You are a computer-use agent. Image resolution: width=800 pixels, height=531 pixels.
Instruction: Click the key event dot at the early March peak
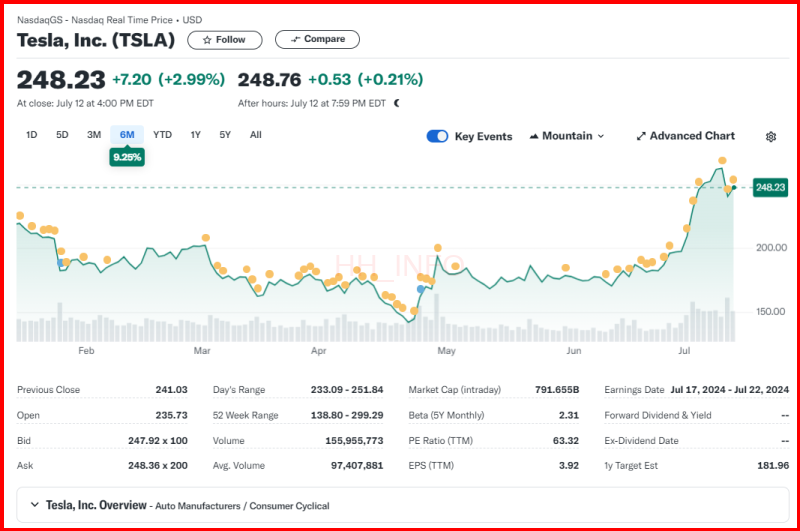point(206,238)
